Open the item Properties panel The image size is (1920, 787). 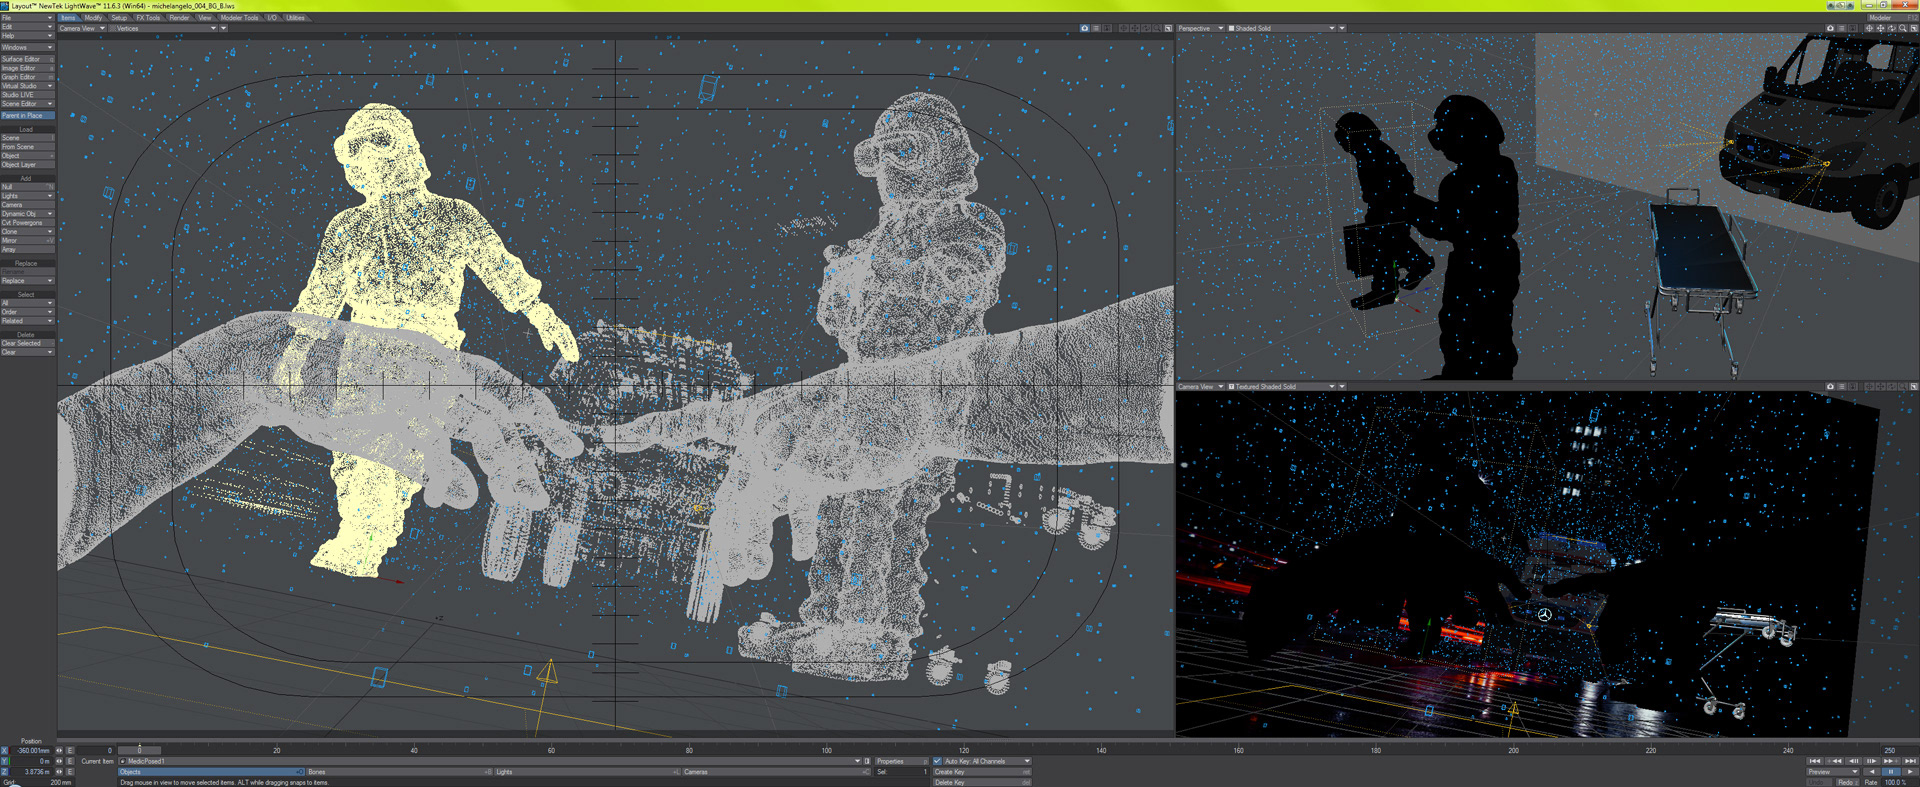pyautogui.click(x=901, y=761)
